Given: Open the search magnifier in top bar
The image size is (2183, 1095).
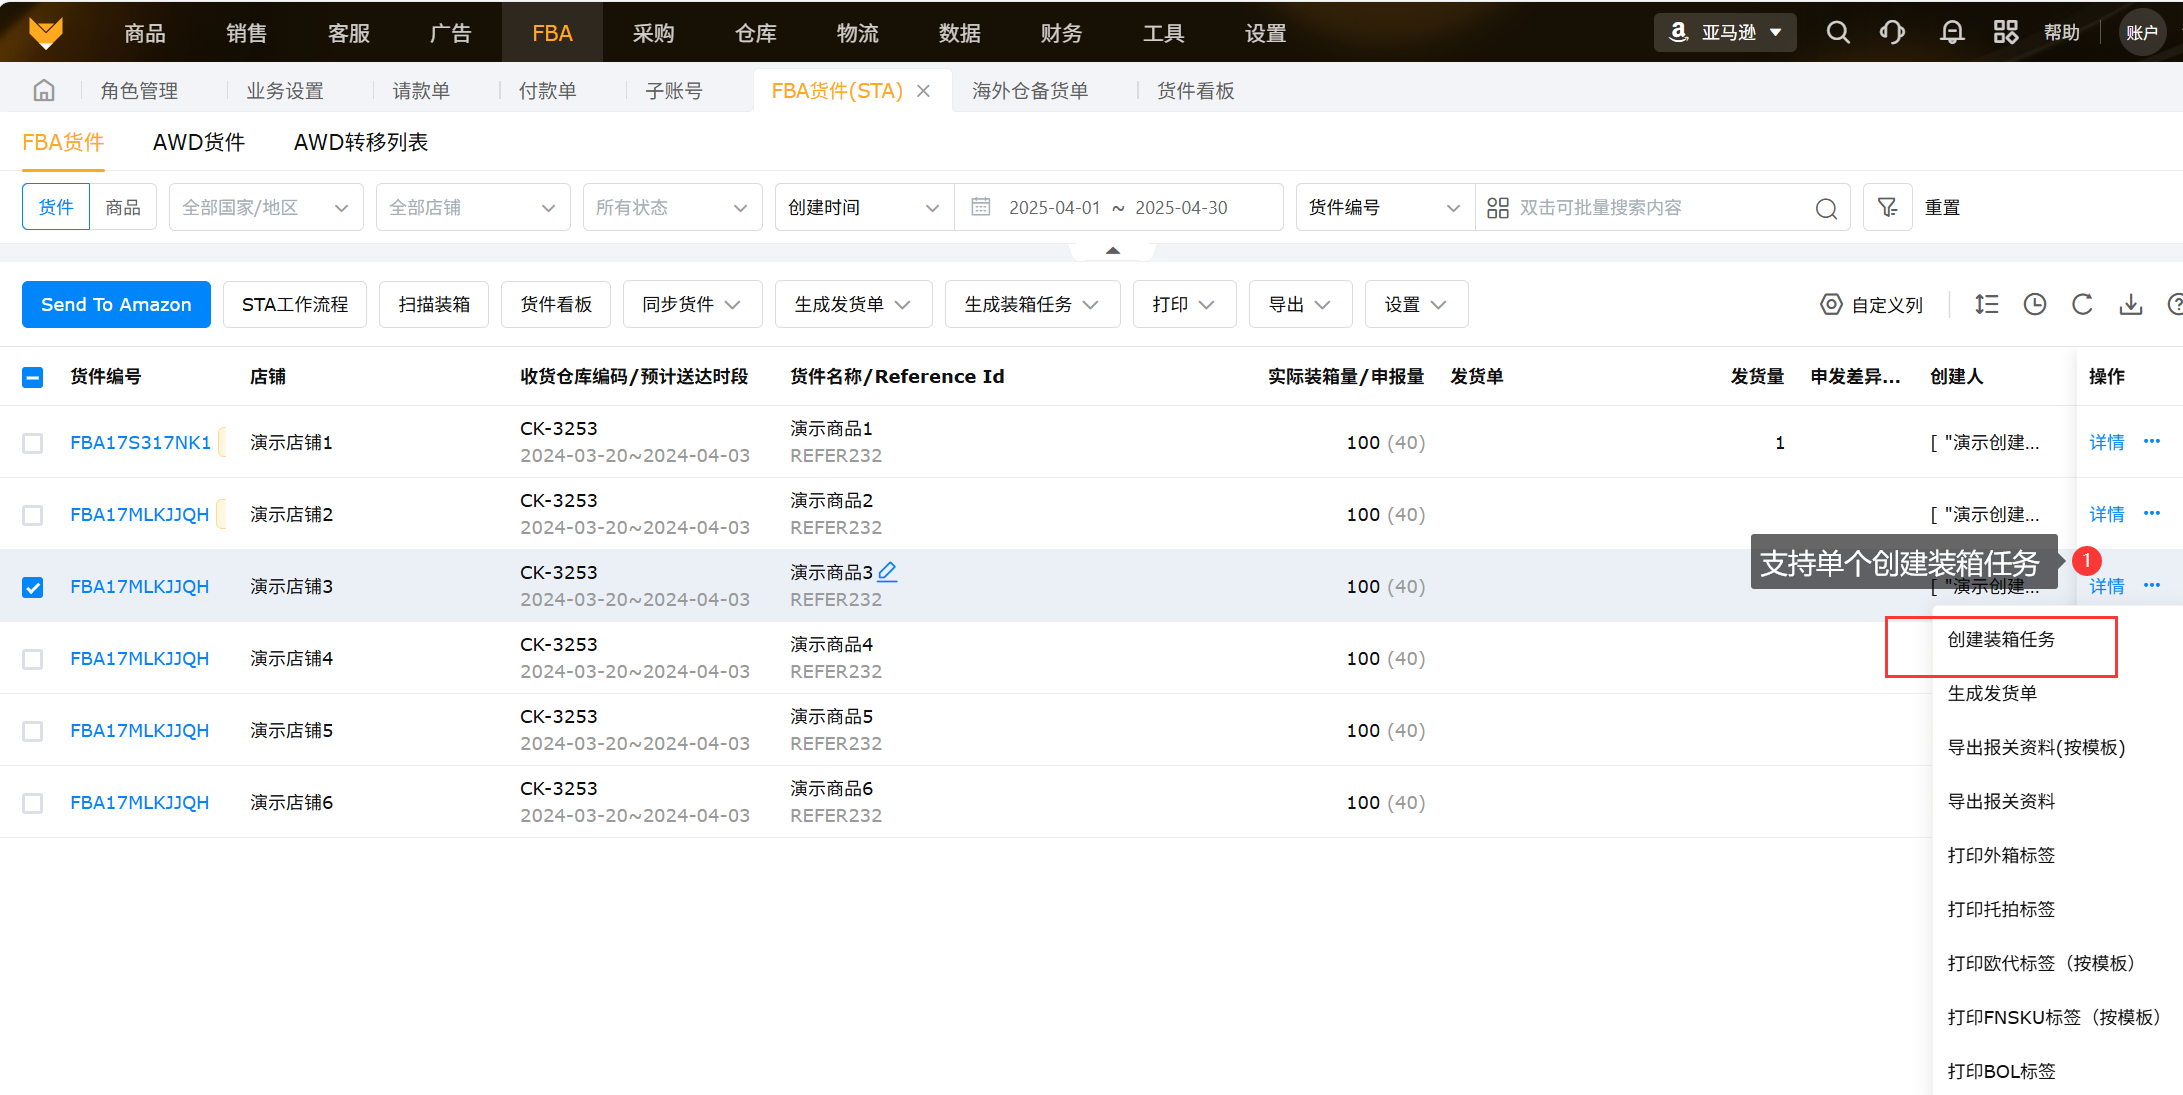Looking at the screenshot, I should point(1837,33).
